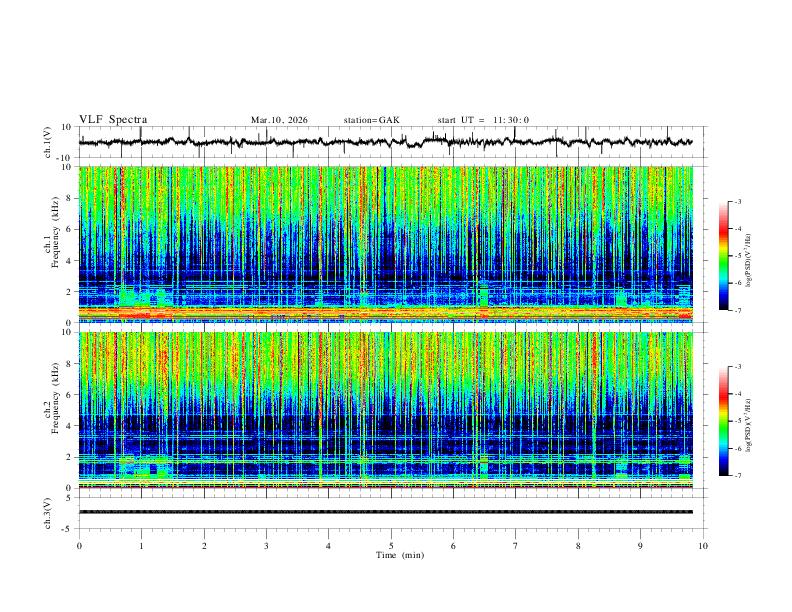Click the "0" tick on the time axis
The image size is (792, 612).
click(79, 546)
